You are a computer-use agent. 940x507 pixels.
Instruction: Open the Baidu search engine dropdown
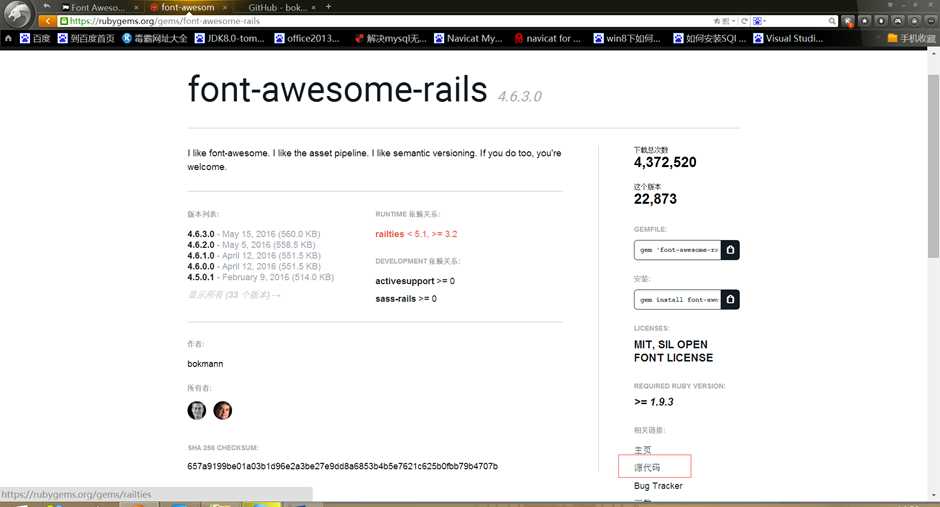759,21
